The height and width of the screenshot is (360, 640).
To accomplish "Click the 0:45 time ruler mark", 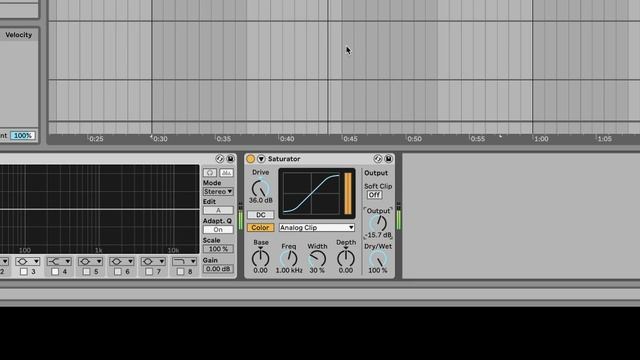I will coord(350,139).
